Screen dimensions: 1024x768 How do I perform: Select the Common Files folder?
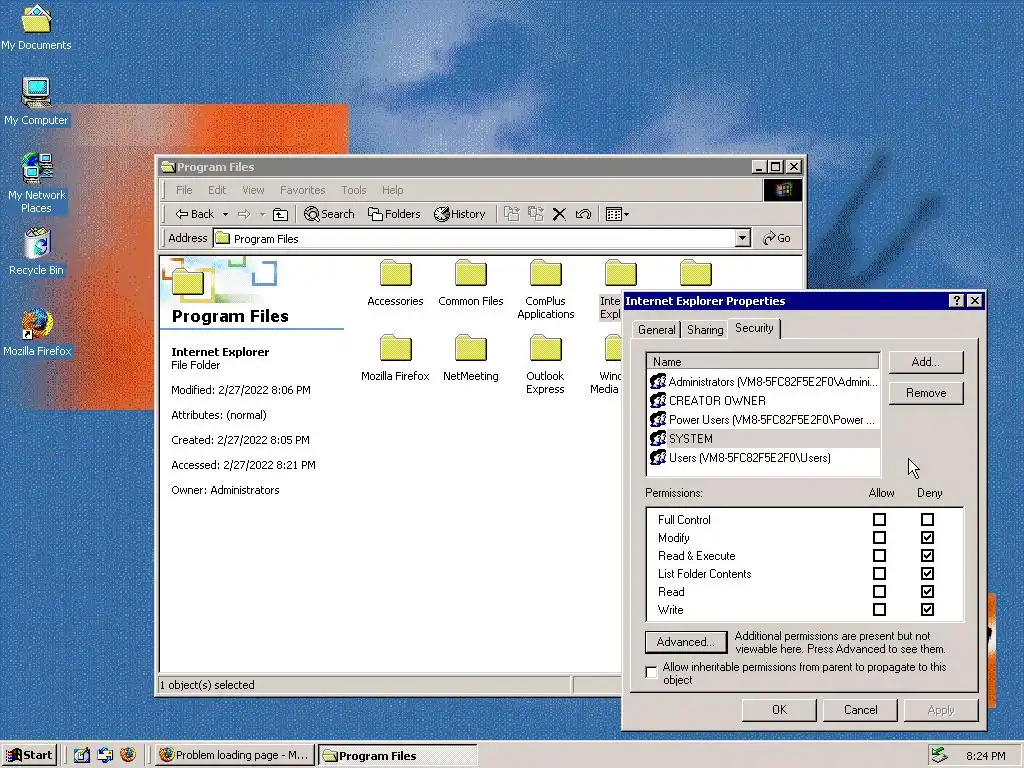(x=471, y=283)
